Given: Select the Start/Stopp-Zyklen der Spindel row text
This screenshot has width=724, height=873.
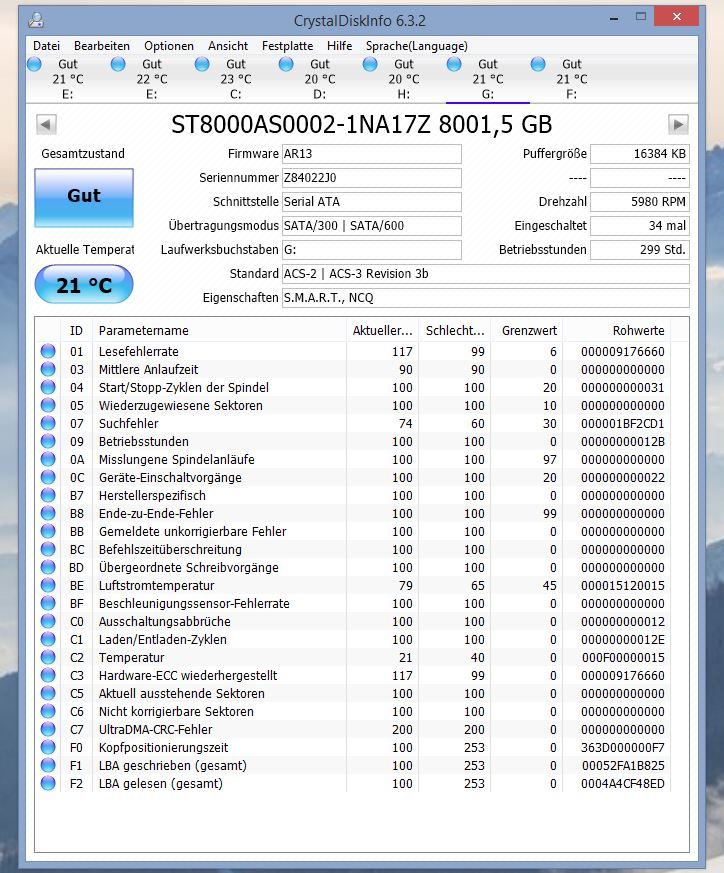Looking at the screenshot, I should click(x=184, y=388).
